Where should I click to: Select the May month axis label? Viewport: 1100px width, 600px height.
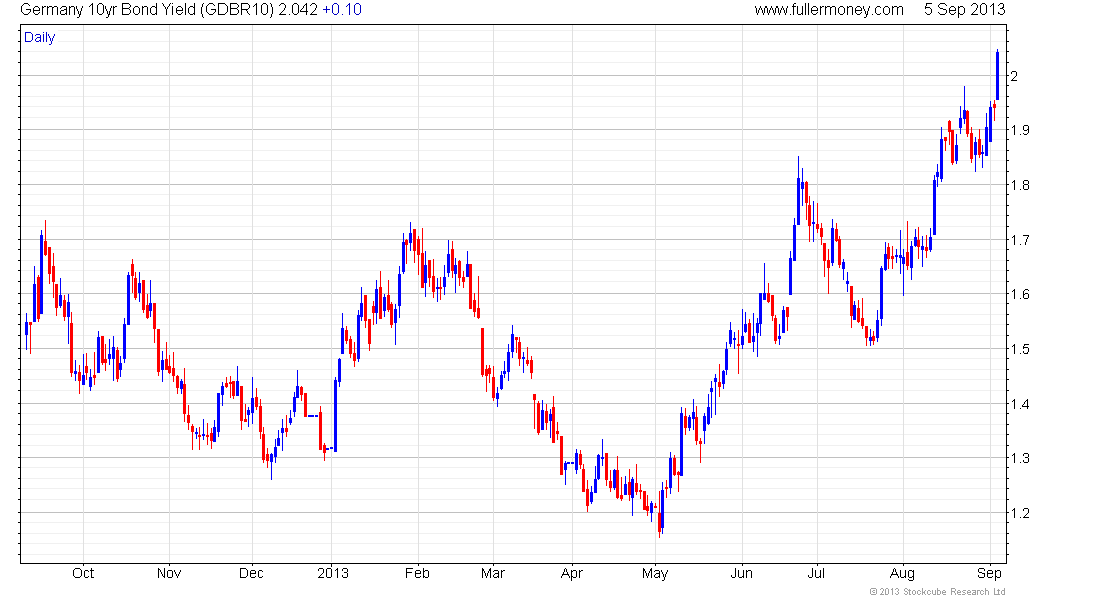[x=655, y=573]
